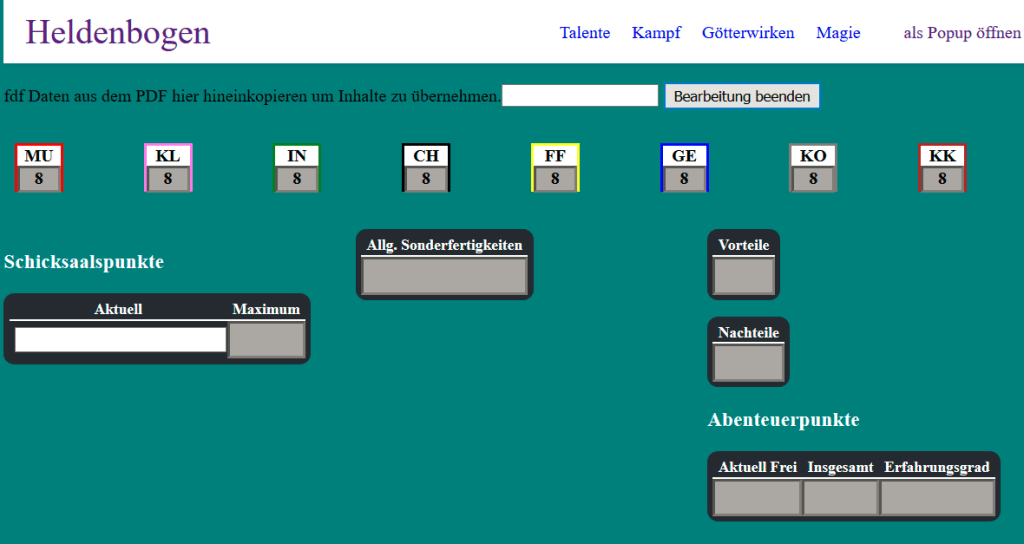Click the CH attribute value field
This screenshot has width=1024, height=544.
click(x=426, y=179)
